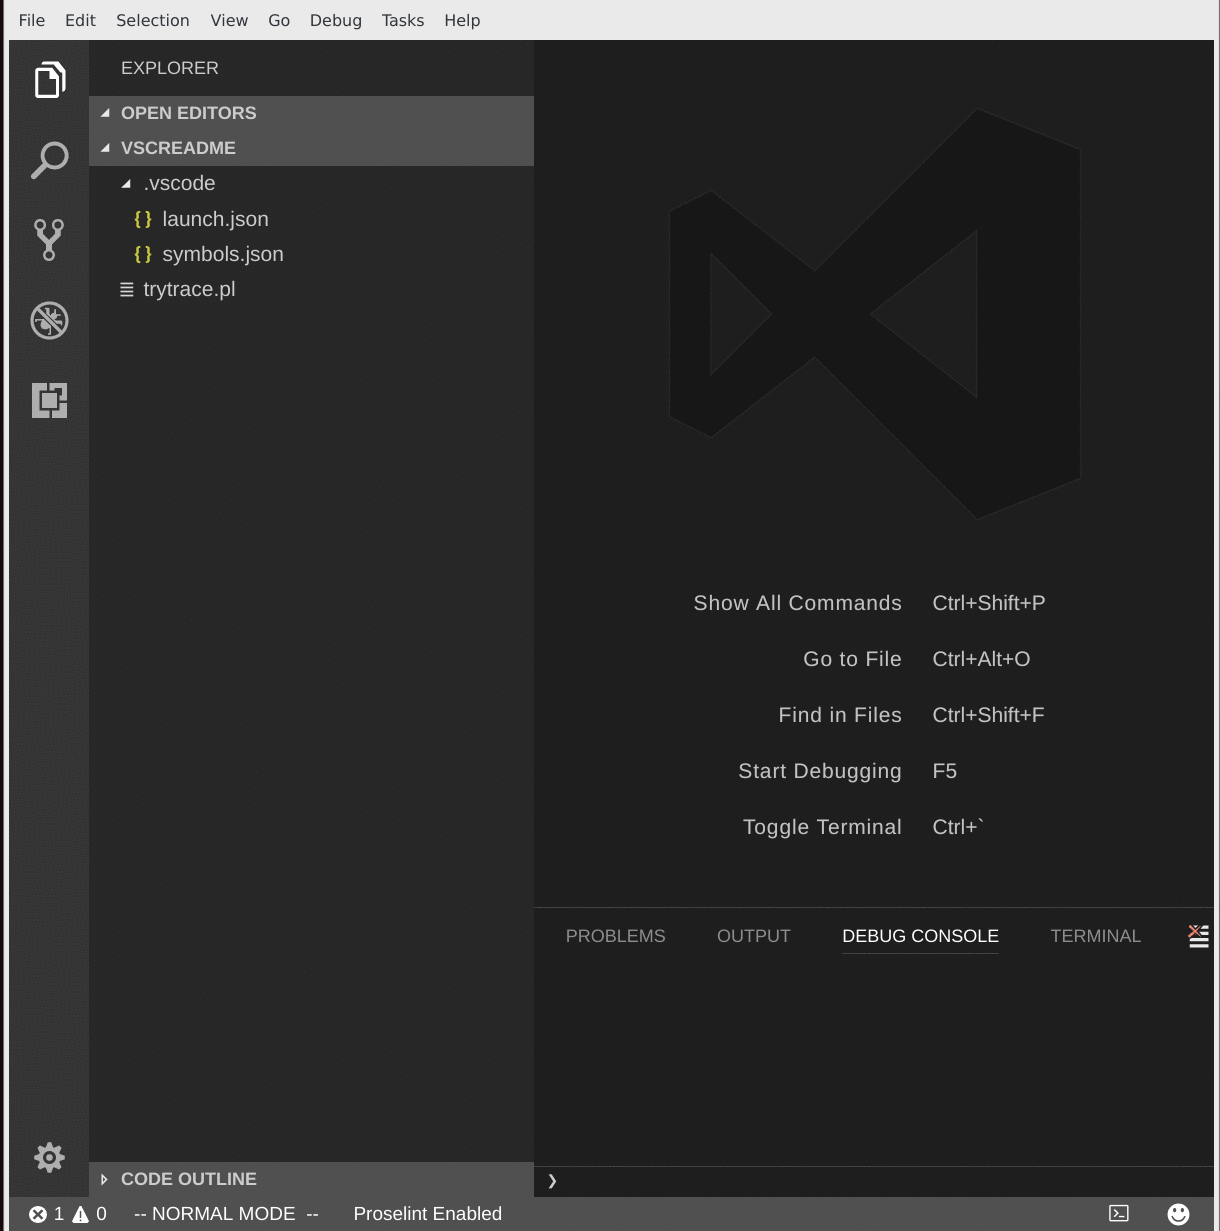The height and width of the screenshot is (1231, 1220).
Task: Open the Search view in activity bar
Action: (x=49, y=160)
